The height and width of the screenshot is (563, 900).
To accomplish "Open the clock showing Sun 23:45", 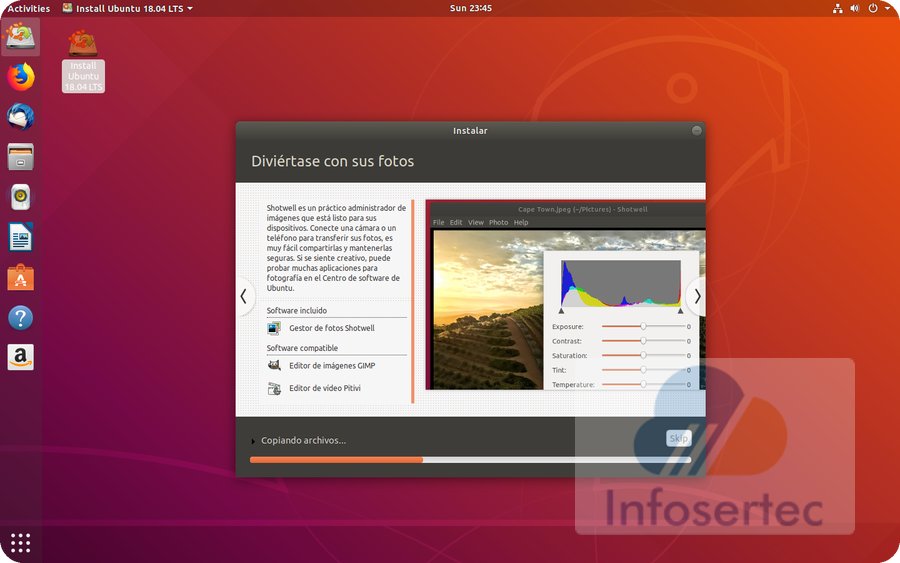I will point(473,8).
